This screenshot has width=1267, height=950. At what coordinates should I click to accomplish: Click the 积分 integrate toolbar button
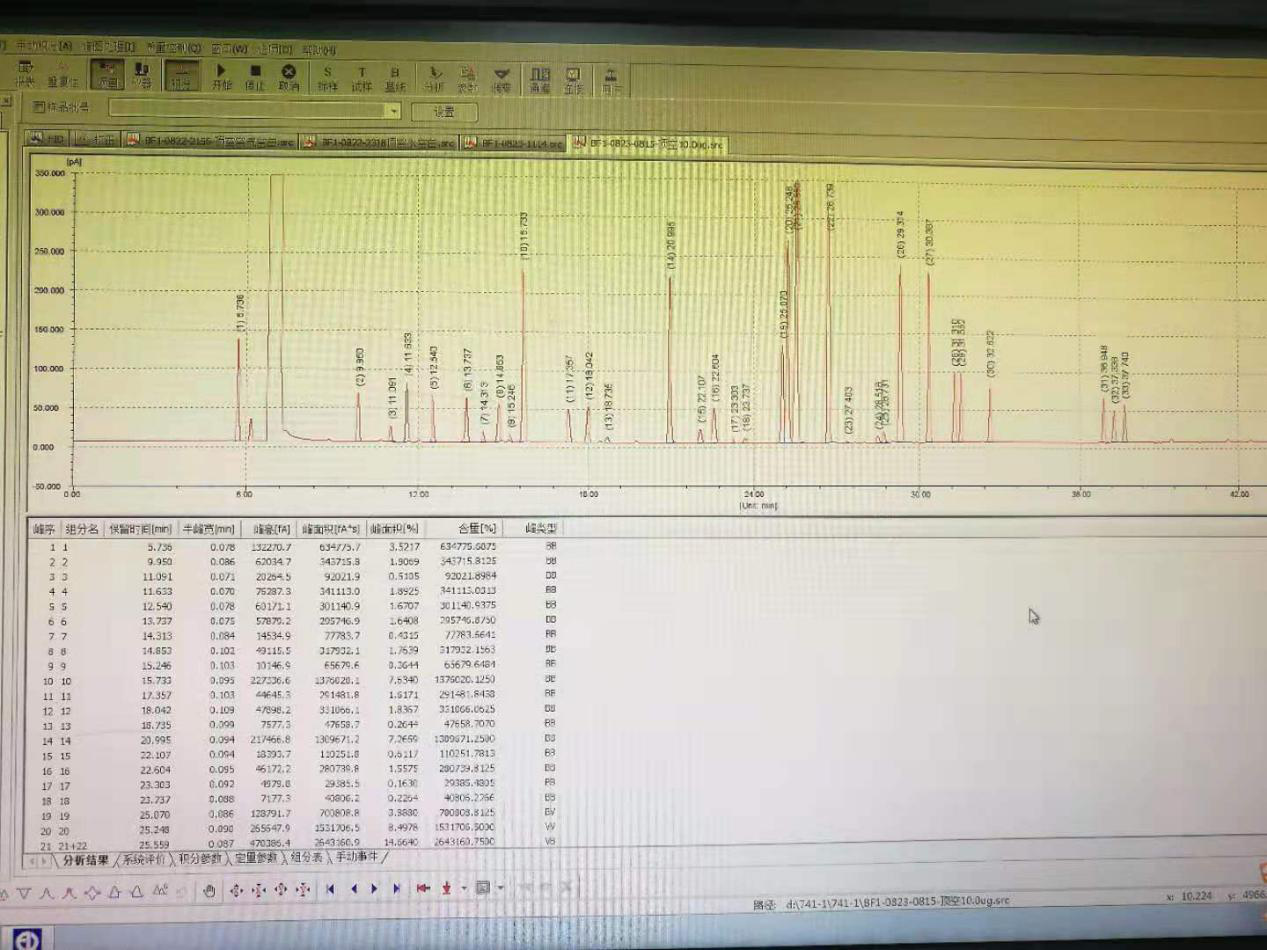[x=181, y=75]
